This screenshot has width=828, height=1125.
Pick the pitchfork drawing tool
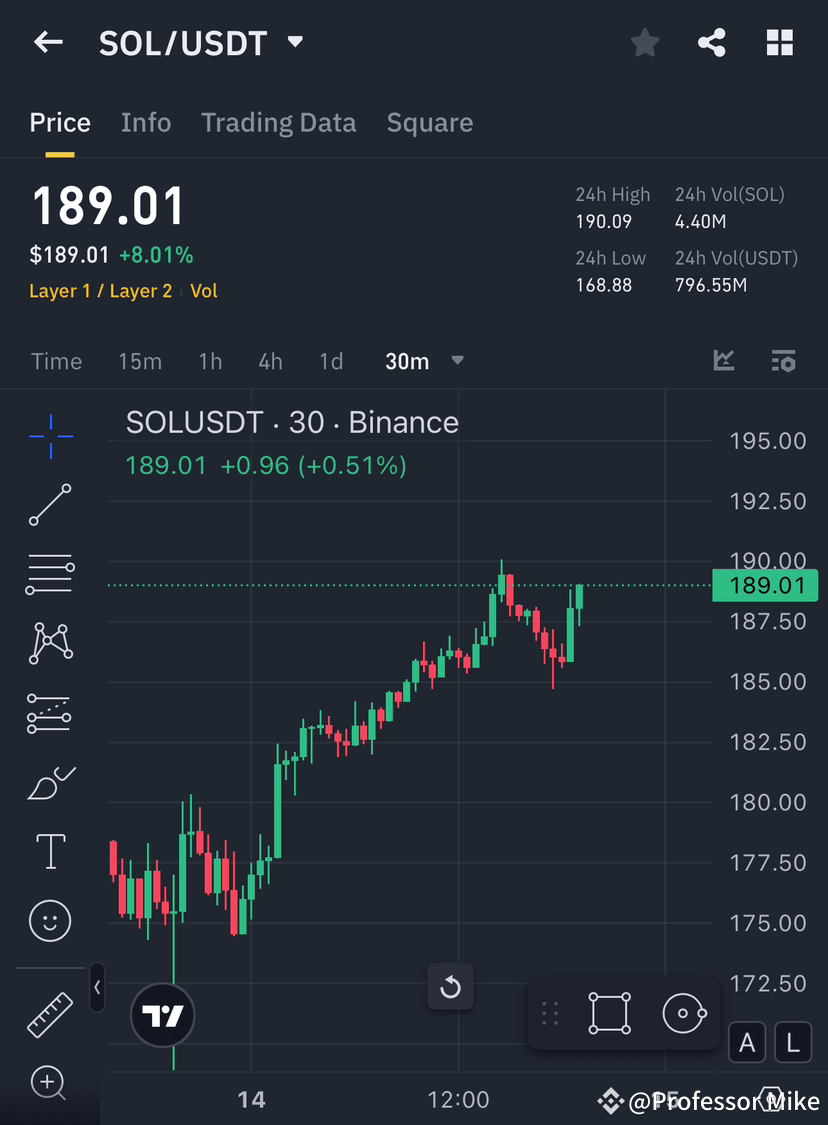[x=50, y=713]
